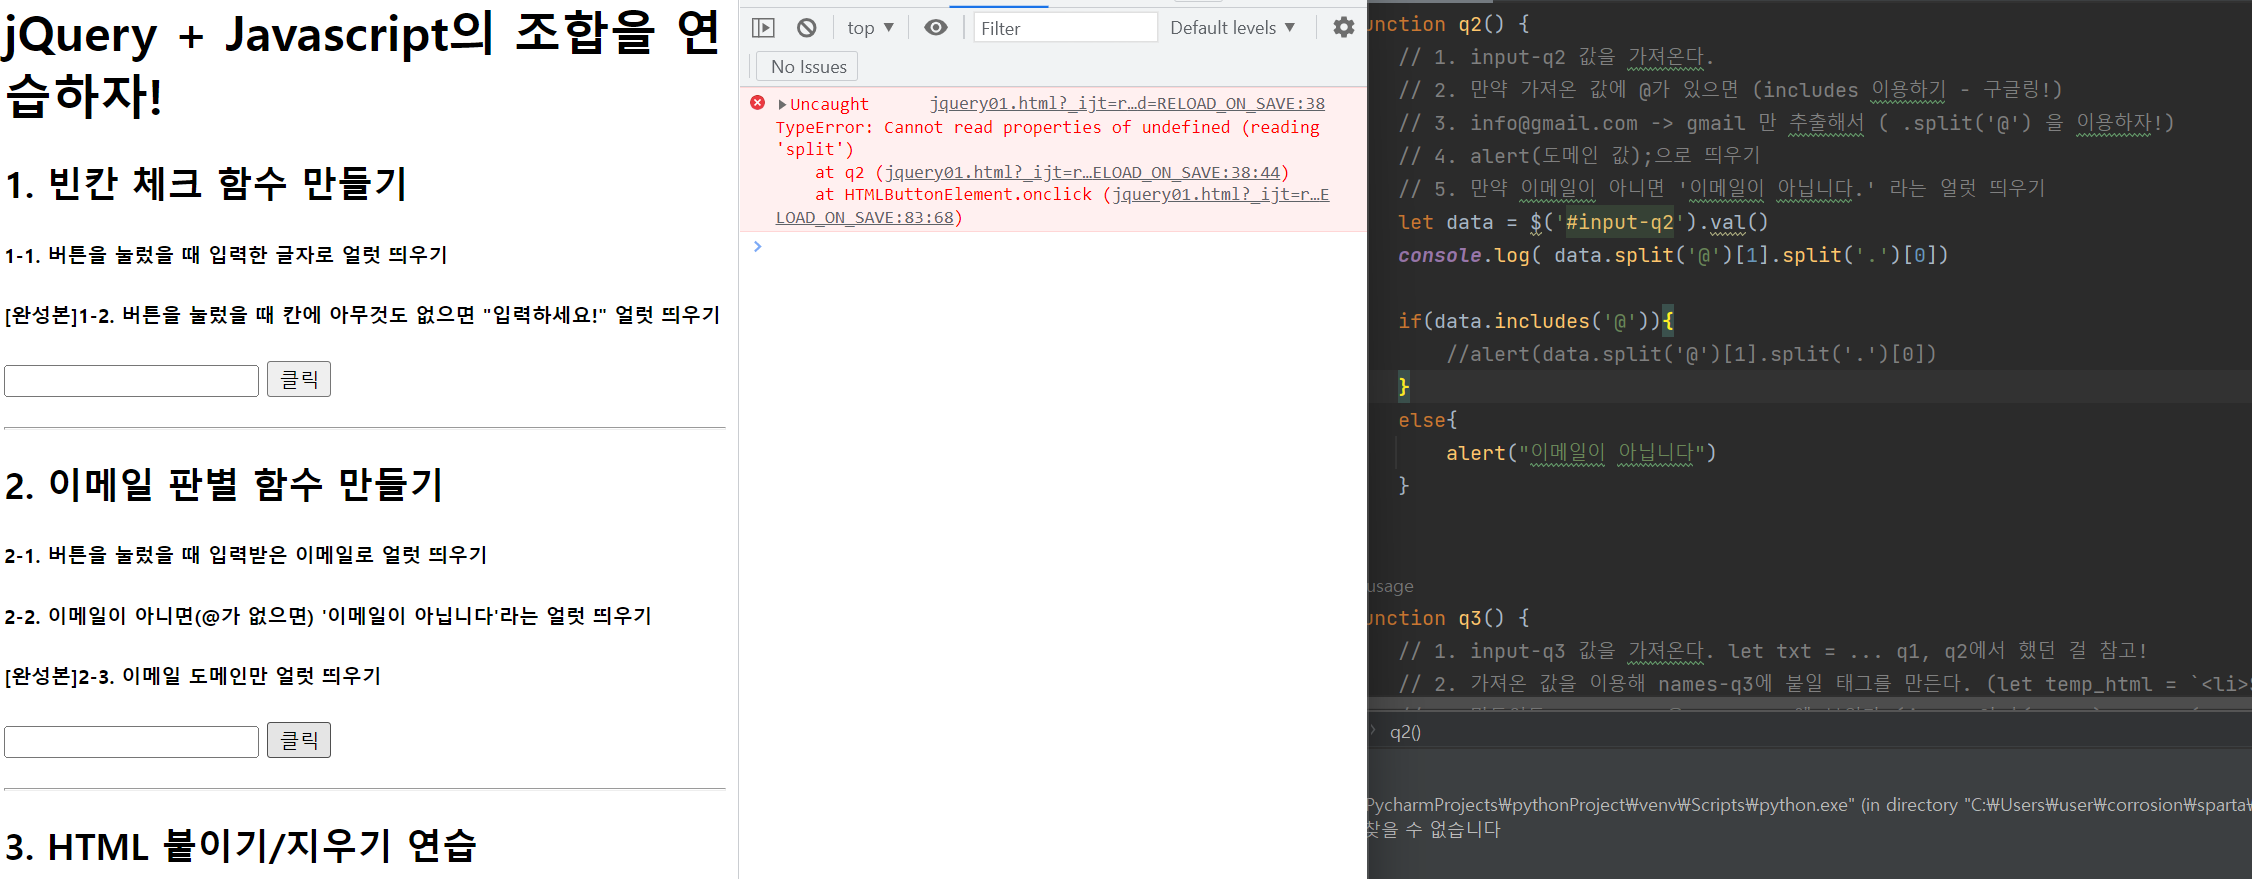Toggle live expression eye icon

point(936,28)
